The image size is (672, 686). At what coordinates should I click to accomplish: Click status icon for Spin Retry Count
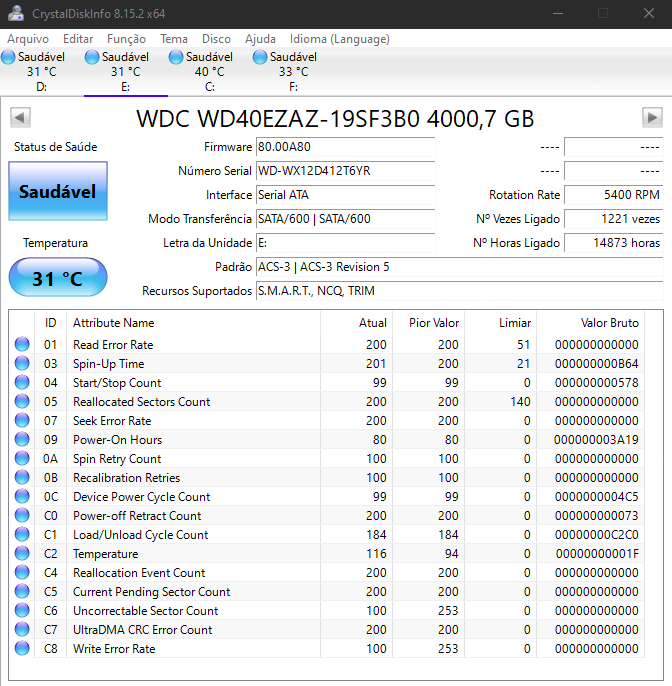(x=22, y=458)
